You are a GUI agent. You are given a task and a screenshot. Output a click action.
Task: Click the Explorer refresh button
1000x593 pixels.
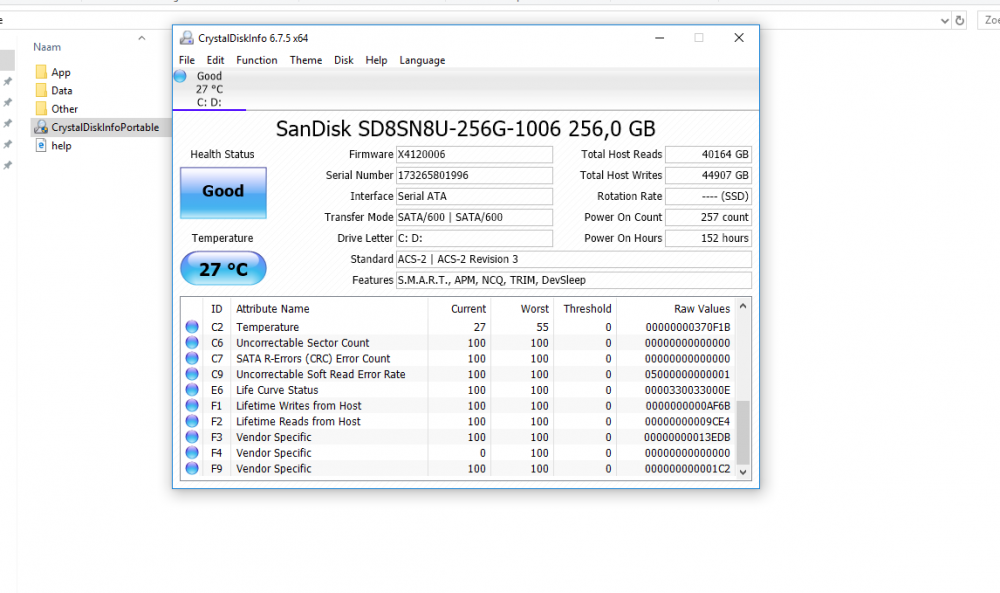coord(960,20)
